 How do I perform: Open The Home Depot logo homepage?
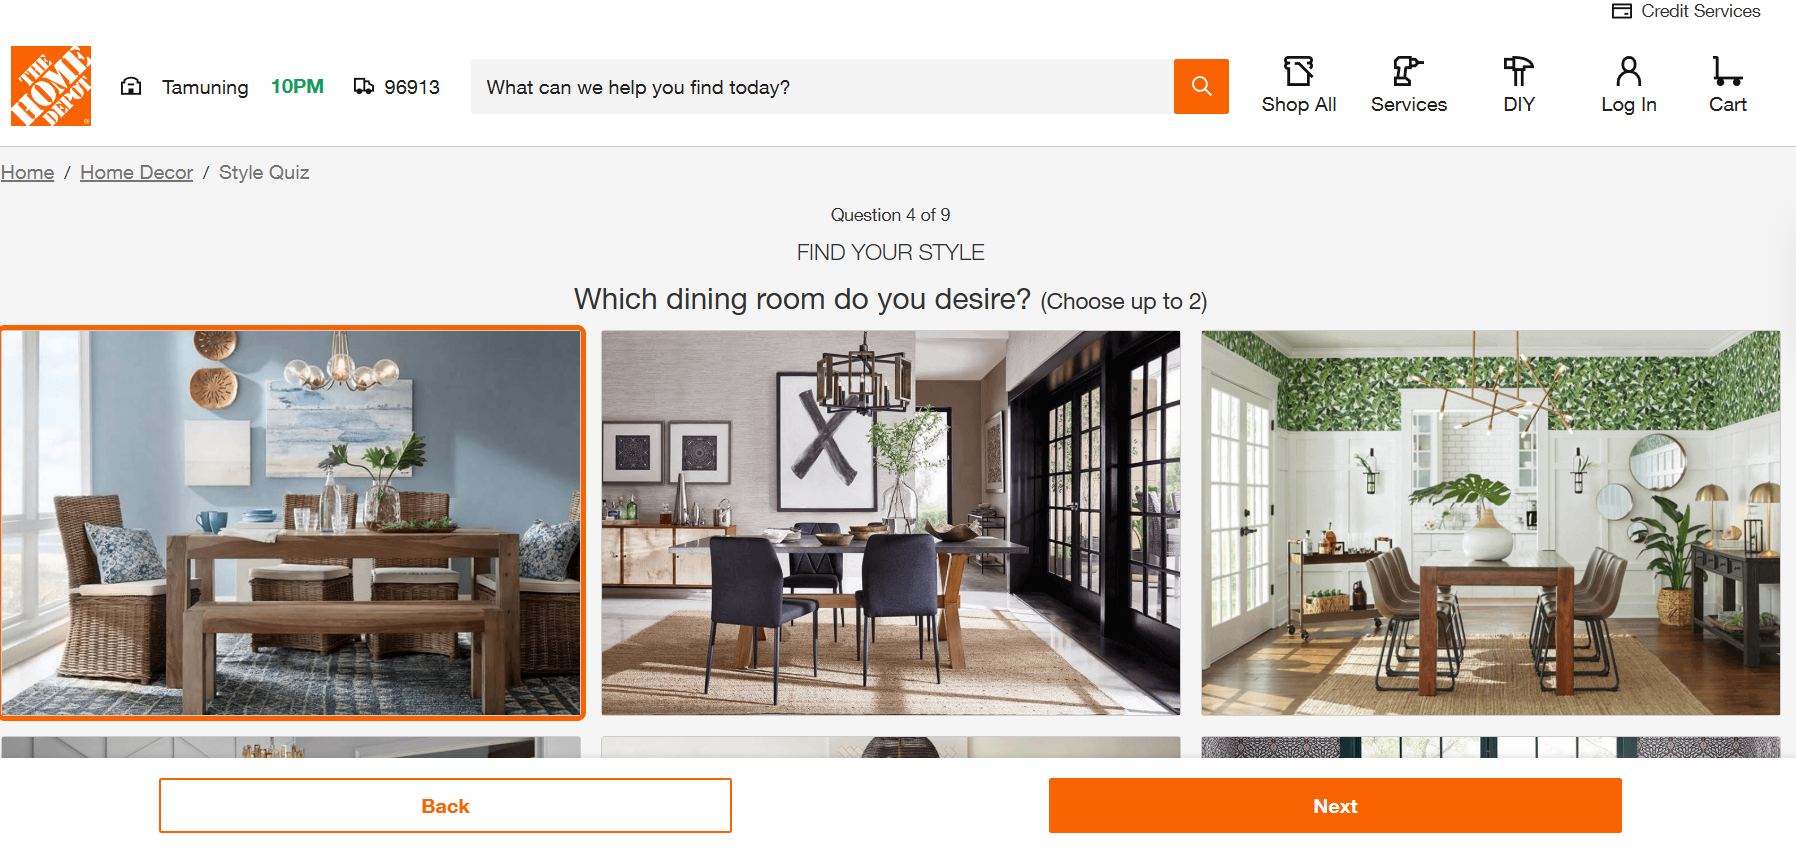(x=51, y=86)
